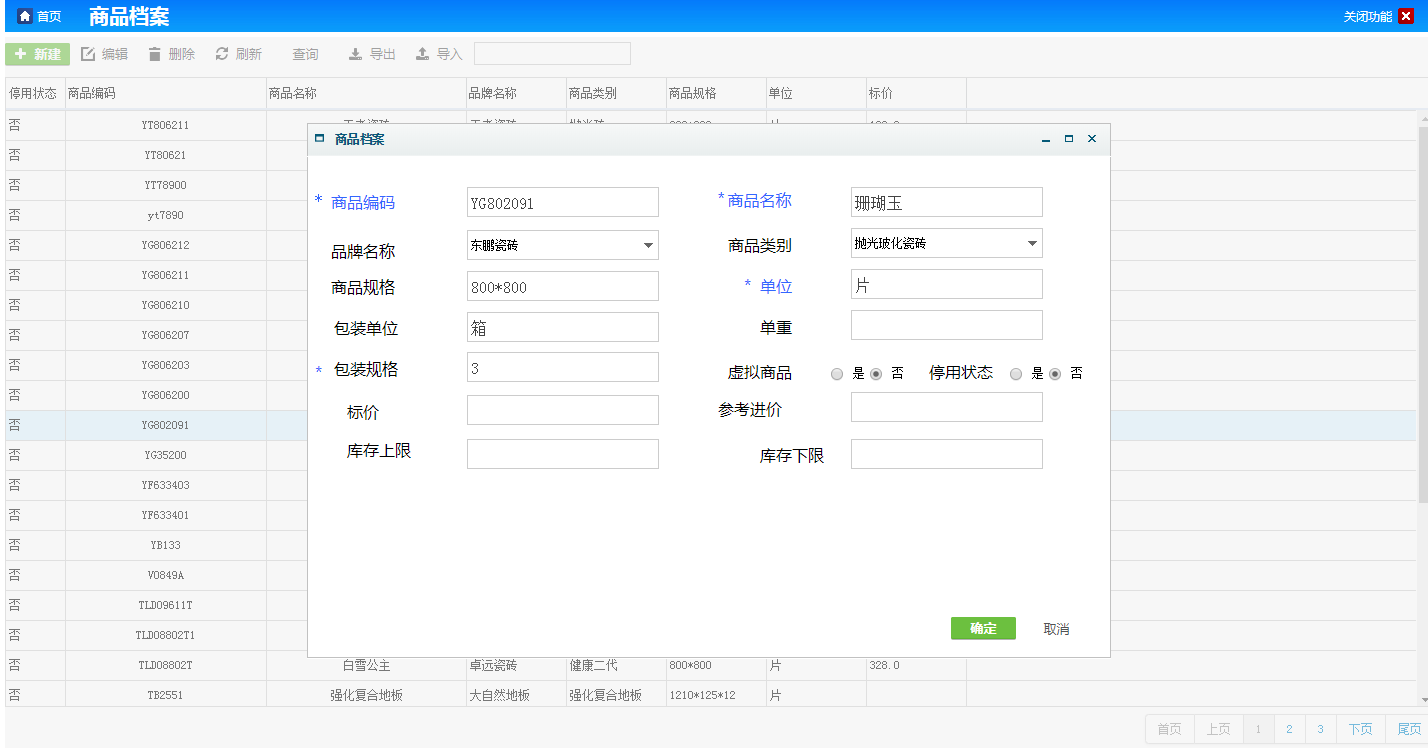
Task: Select 是 for 停用状态
Action: pyautogui.click(x=1016, y=374)
